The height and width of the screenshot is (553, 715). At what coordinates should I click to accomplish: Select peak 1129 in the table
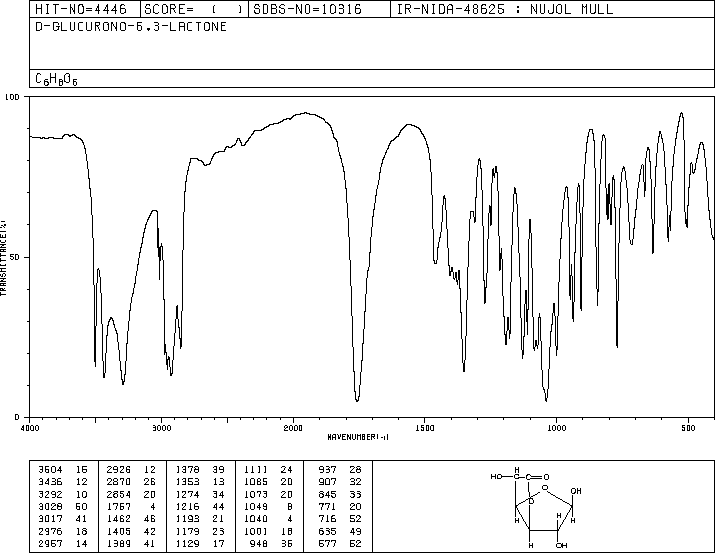pyautogui.click(x=187, y=543)
